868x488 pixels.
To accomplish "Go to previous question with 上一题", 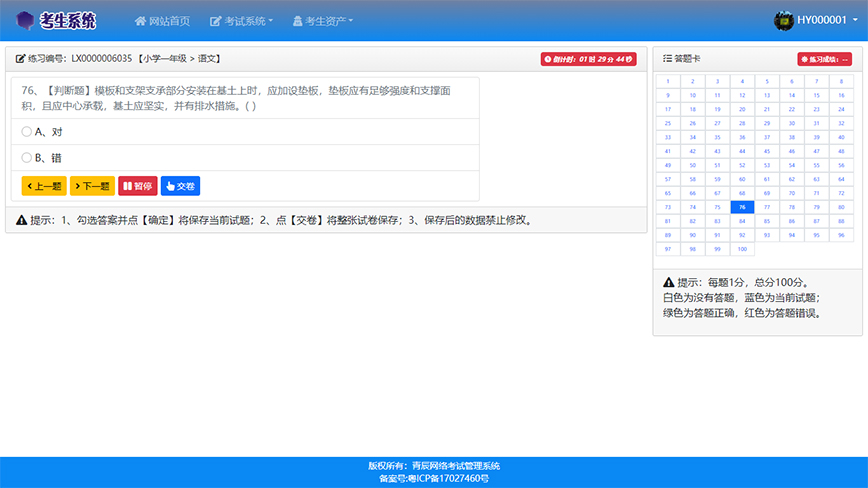I will [44, 186].
